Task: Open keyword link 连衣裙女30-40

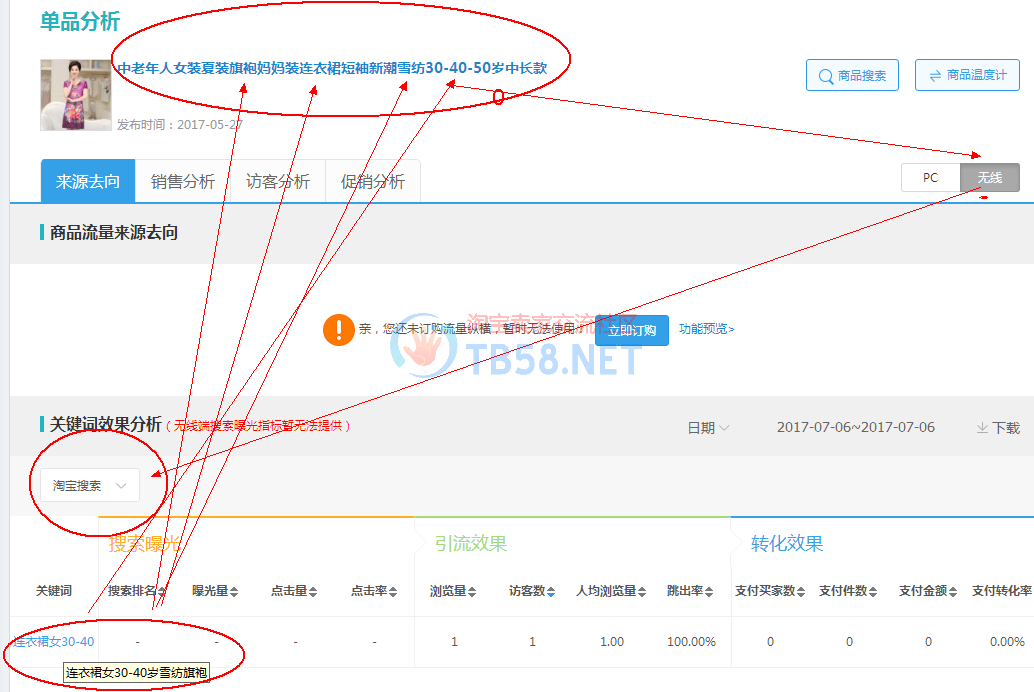Action: point(54,642)
